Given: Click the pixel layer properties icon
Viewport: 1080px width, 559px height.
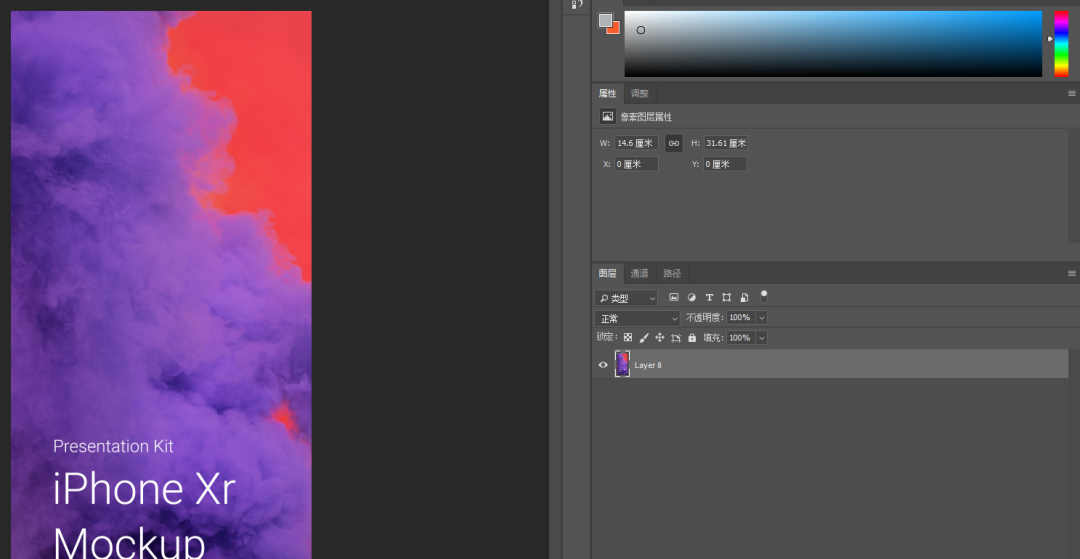Looking at the screenshot, I should 608,116.
